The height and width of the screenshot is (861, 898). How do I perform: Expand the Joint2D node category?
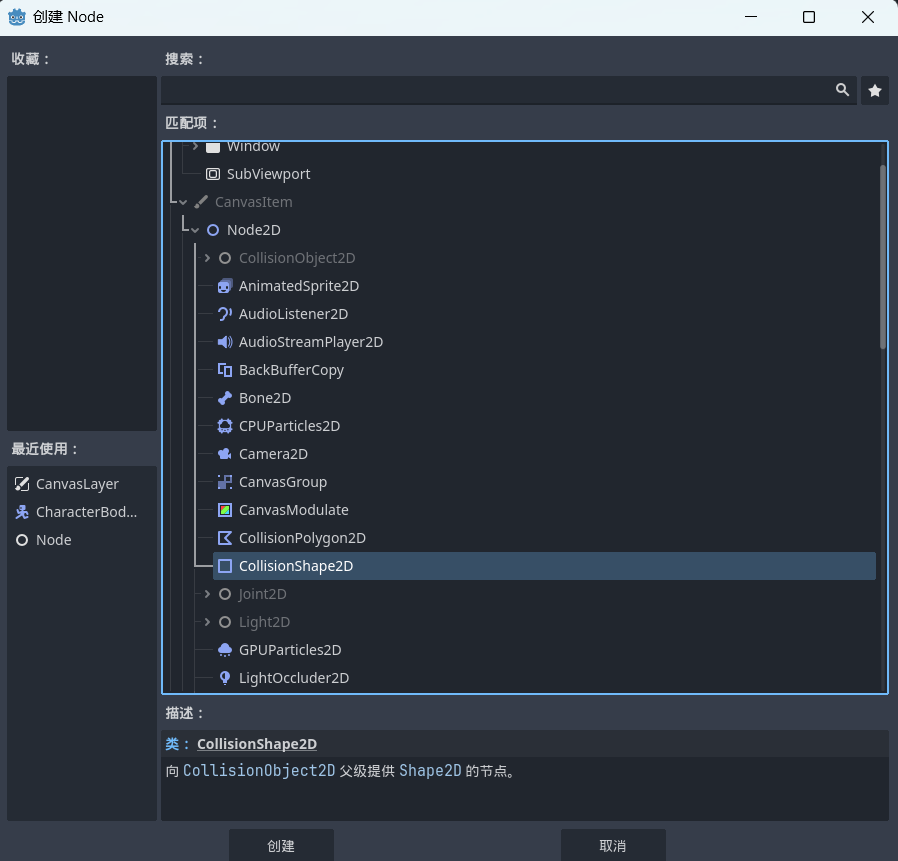207,594
